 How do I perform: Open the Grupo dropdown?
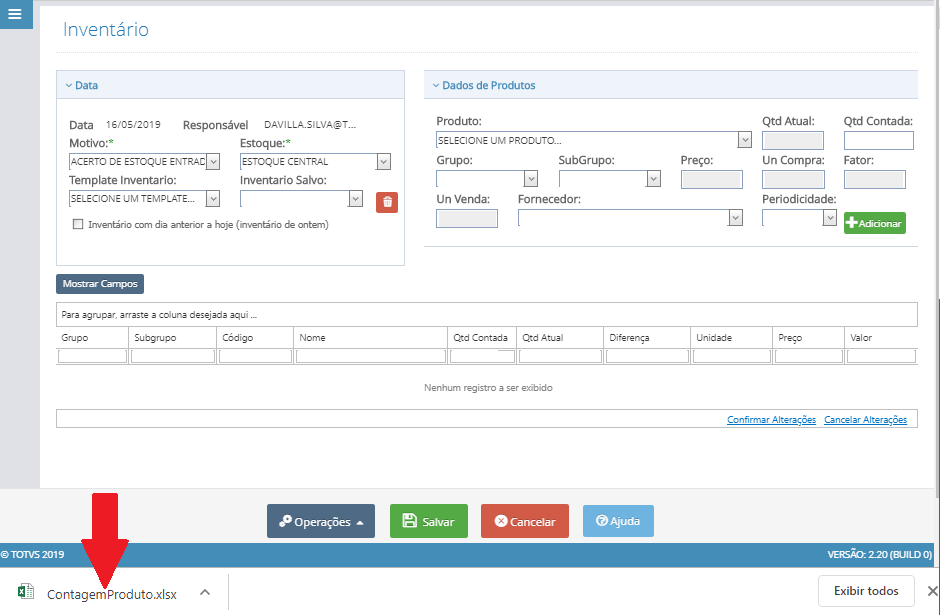pyautogui.click(x=531, y=179)
